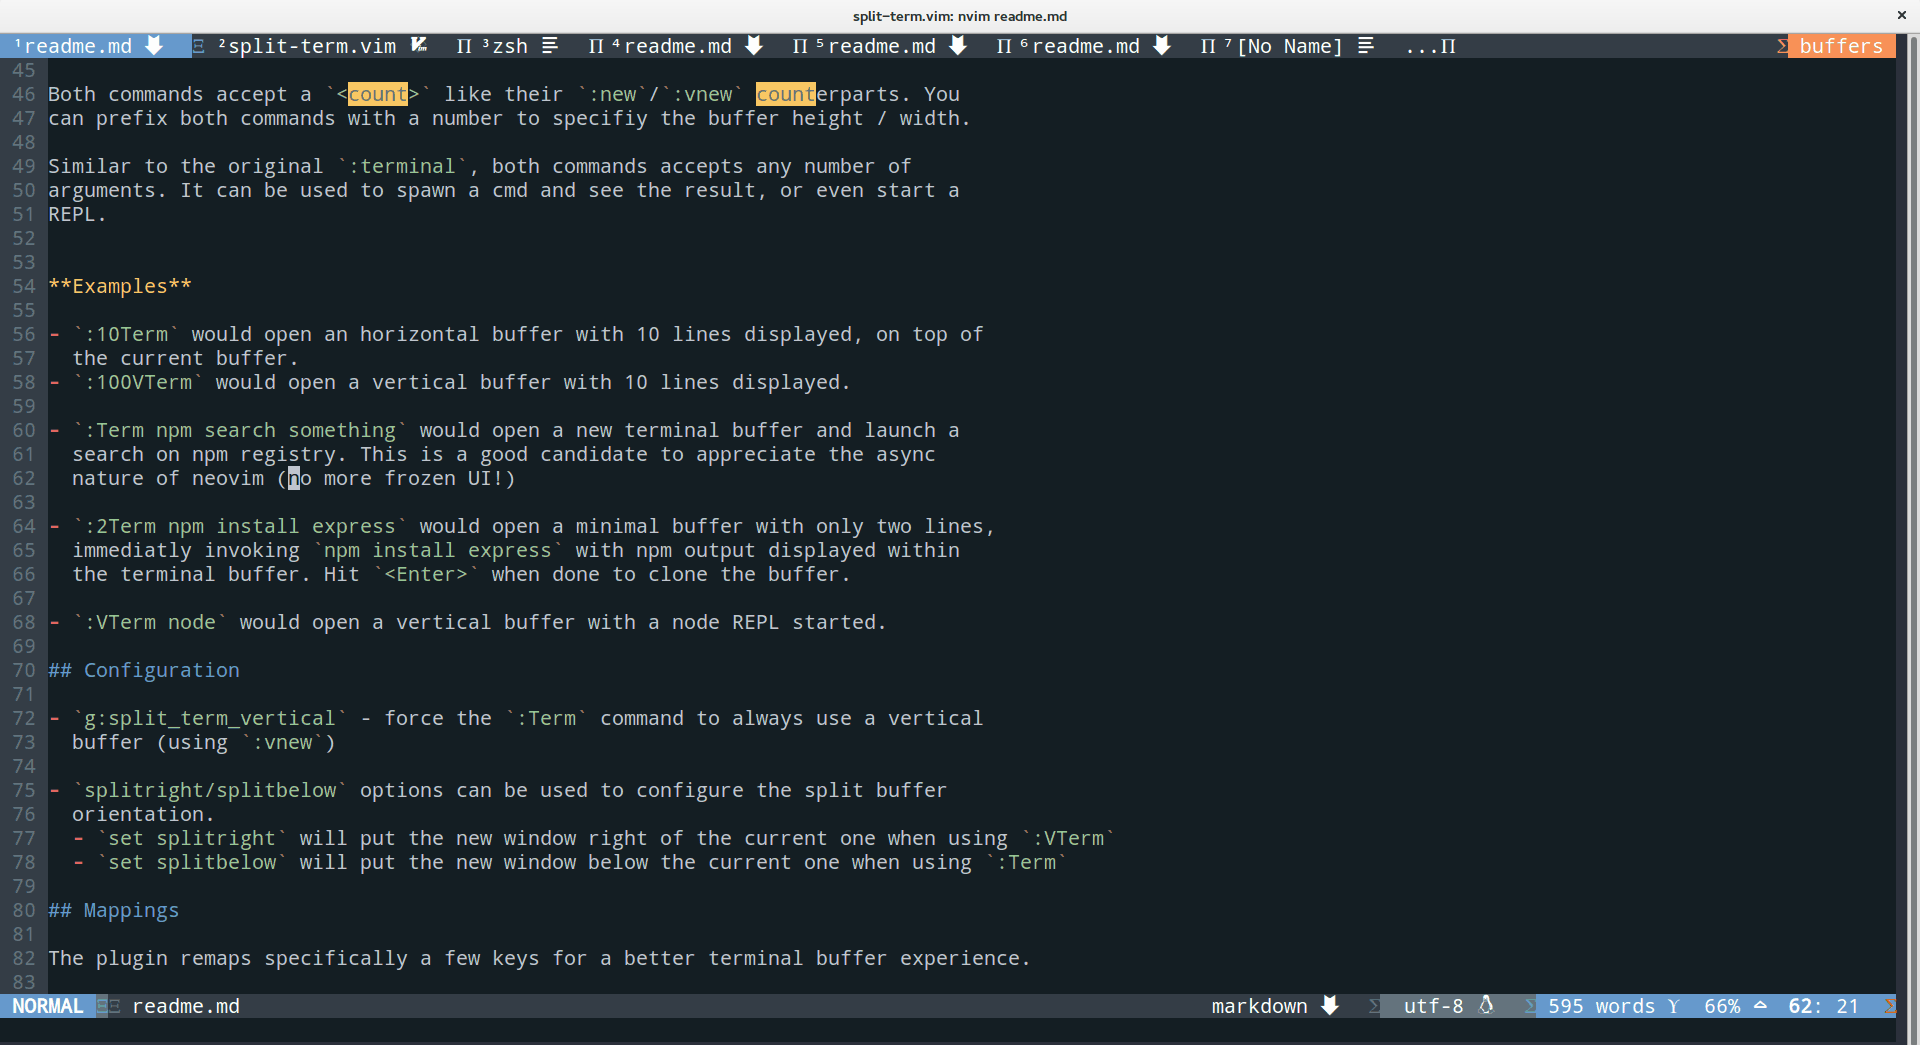1920x1045 pixels.
Task: Click the 595 words counter
Action: pos(1601,1006)
